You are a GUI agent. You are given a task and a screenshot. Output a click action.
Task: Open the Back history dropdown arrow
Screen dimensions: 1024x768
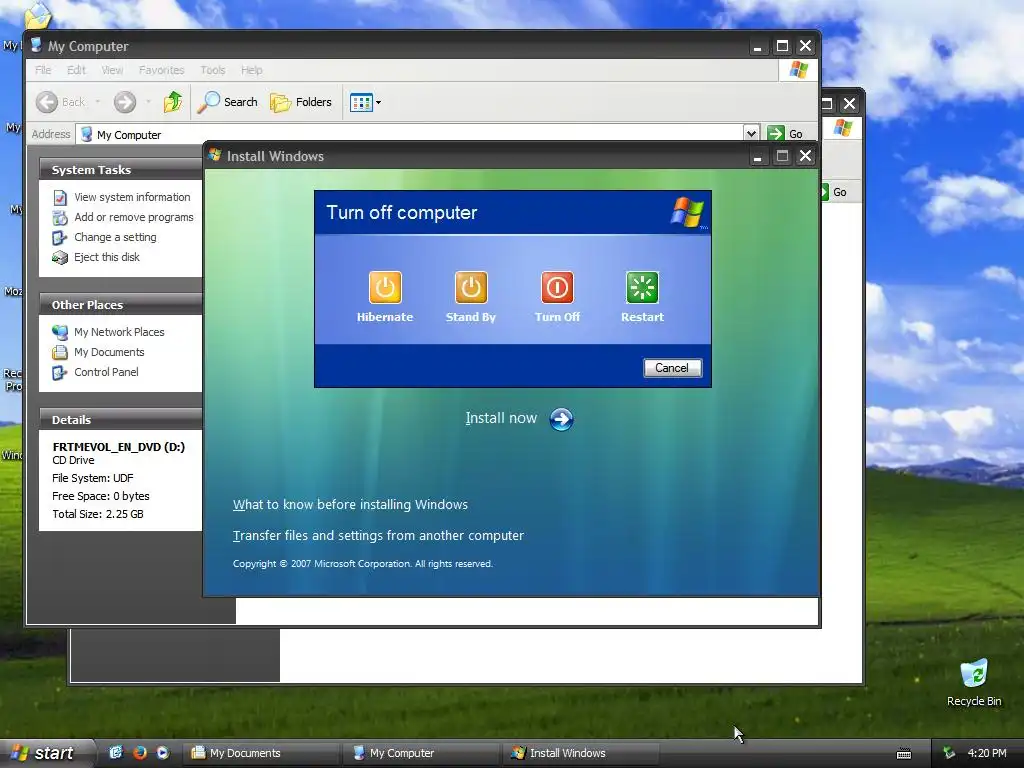coord(98,102)
